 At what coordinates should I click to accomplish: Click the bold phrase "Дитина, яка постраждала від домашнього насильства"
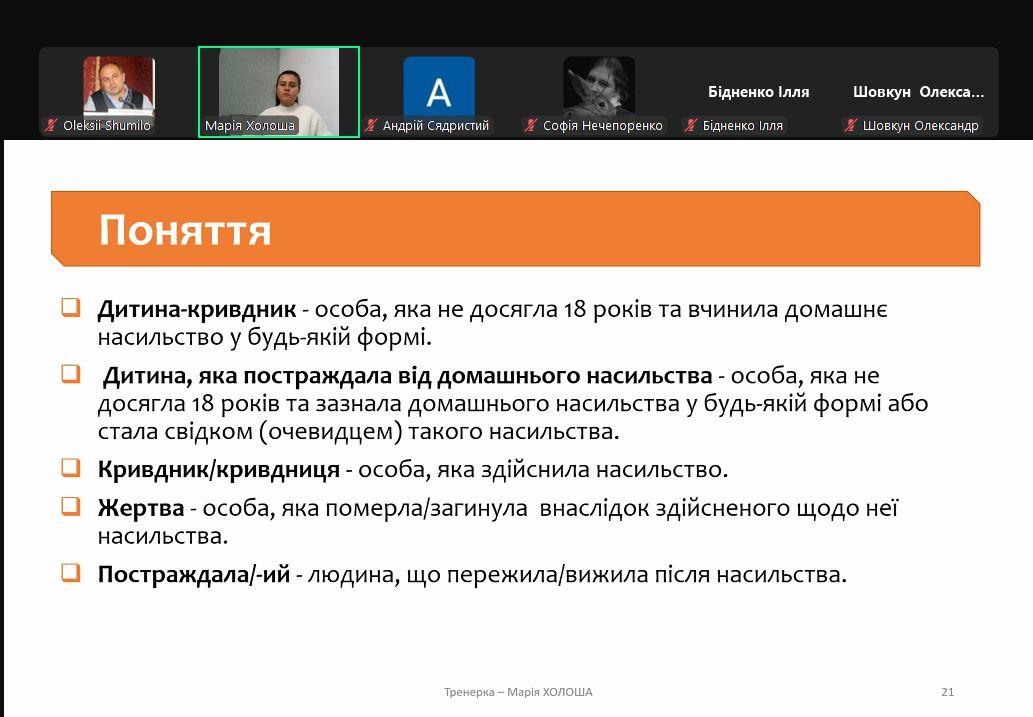click(x=407, y=376)
